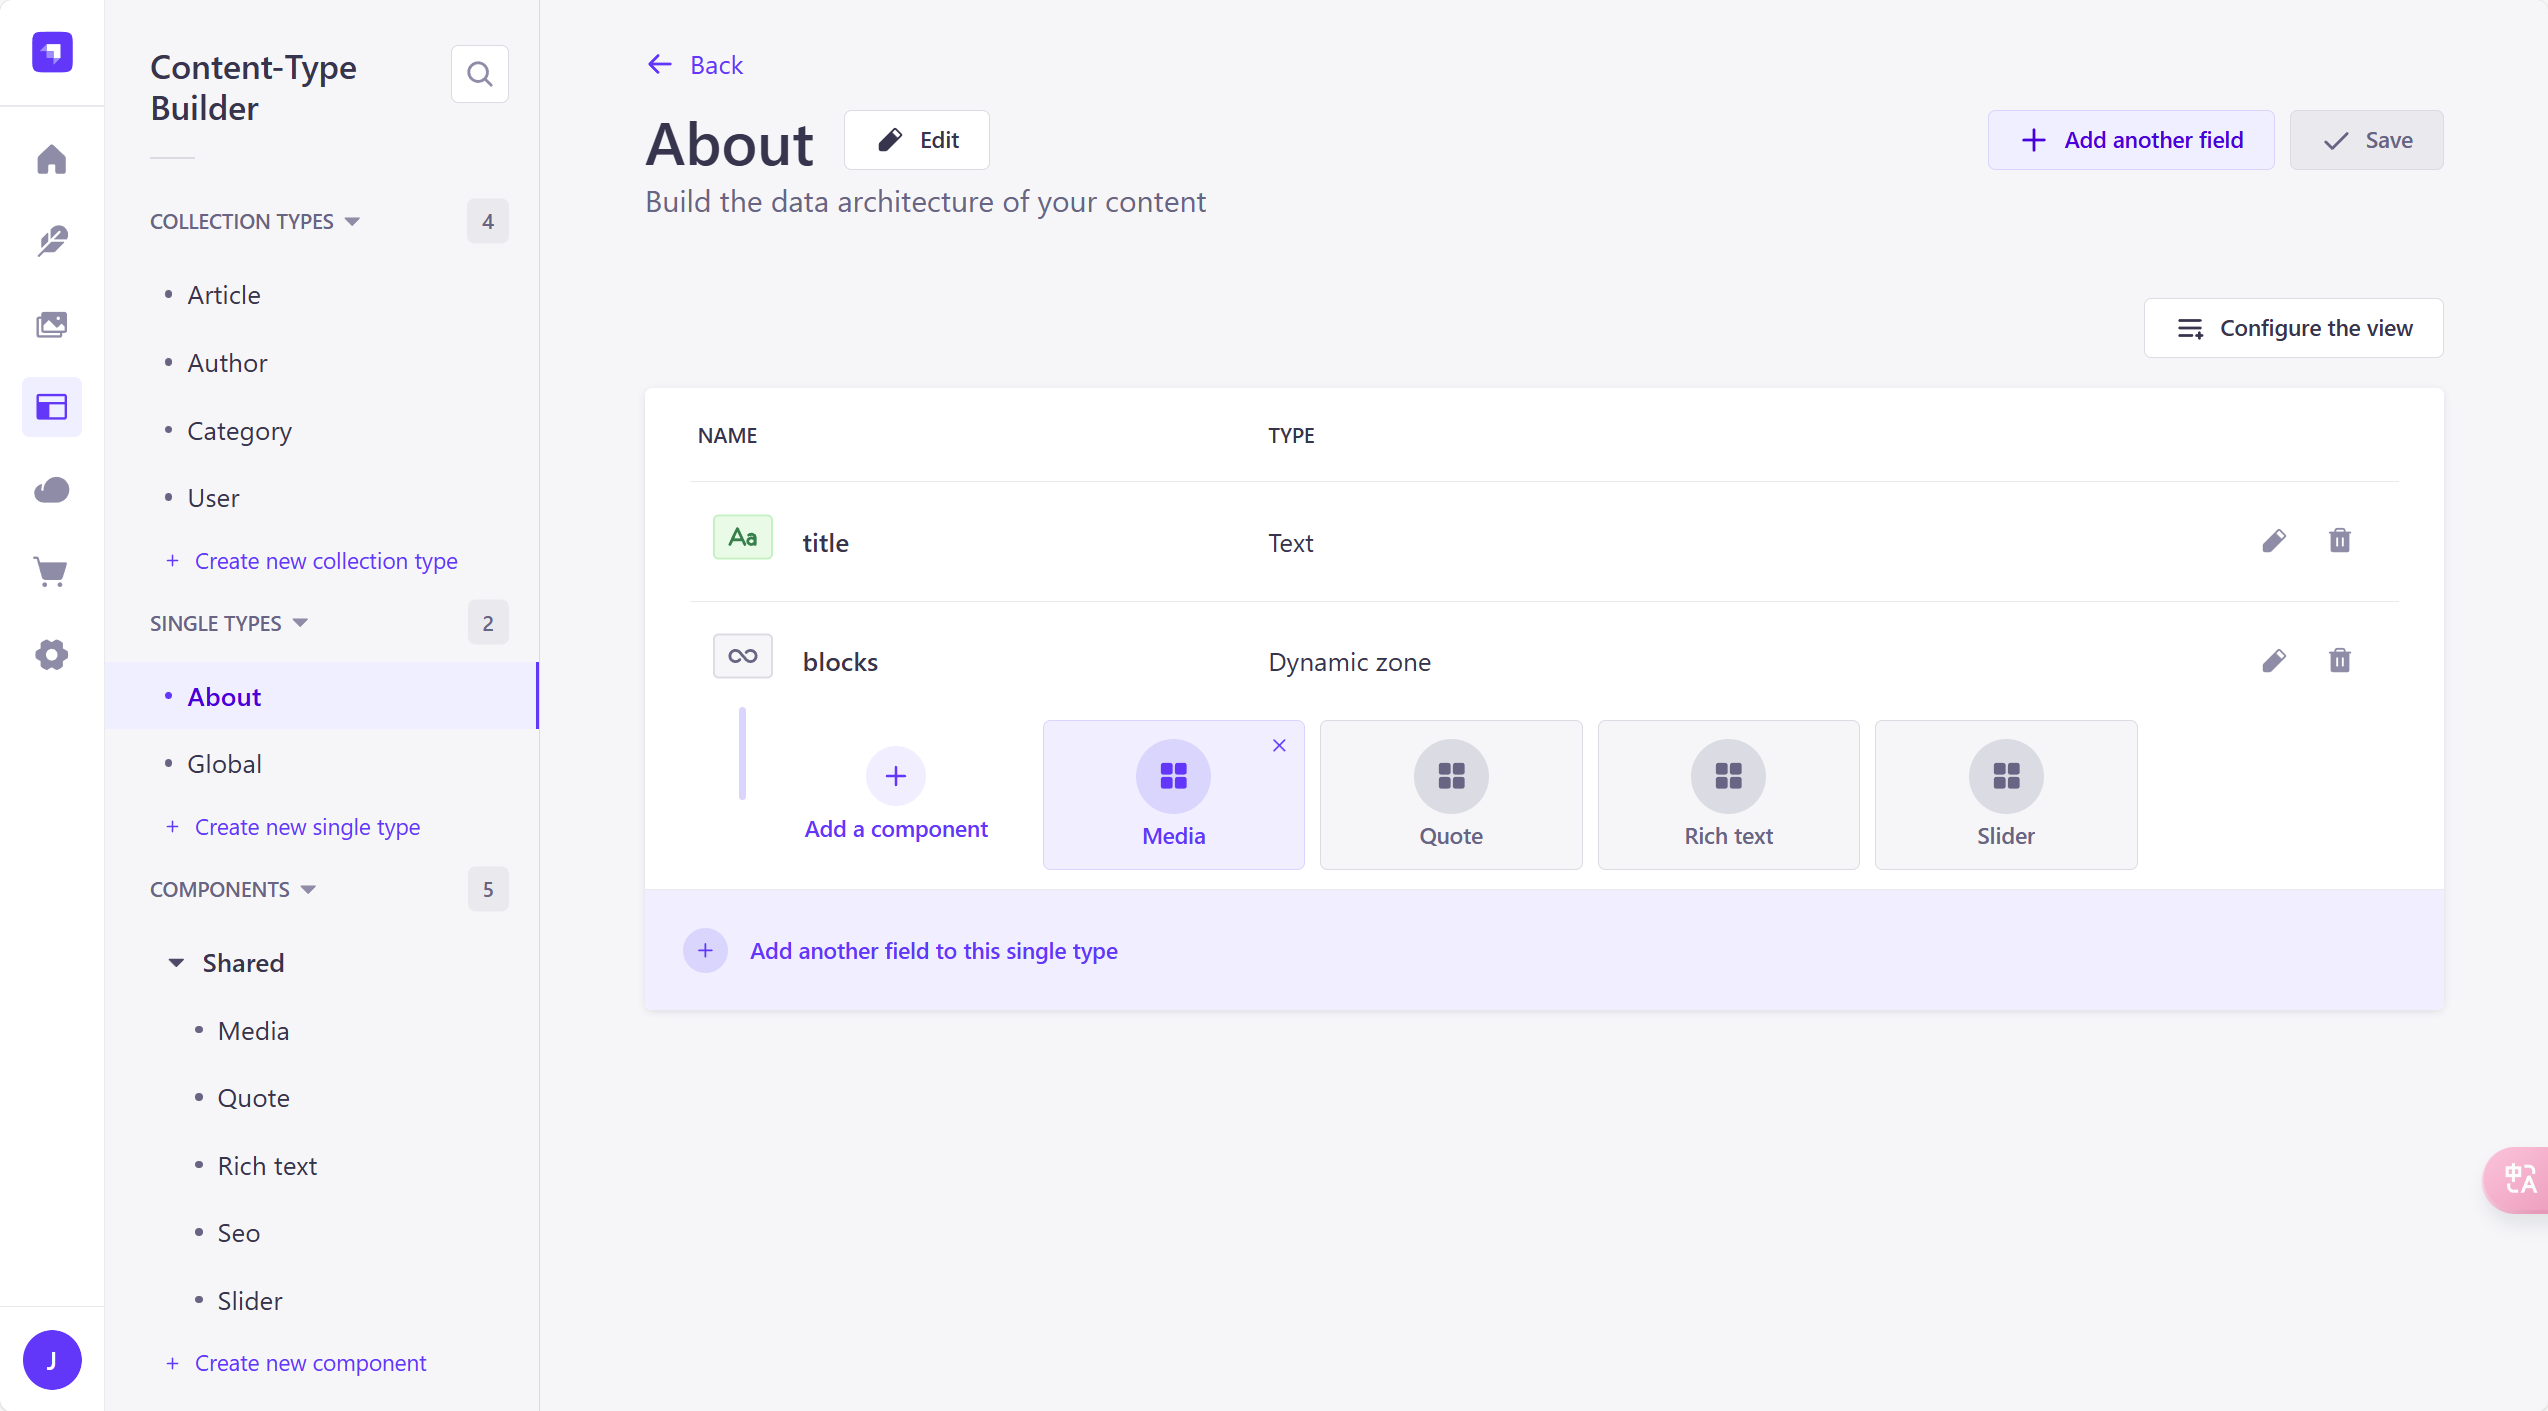
Task: Open the Content Manager feather icon
Action: (x=52, y=242)
